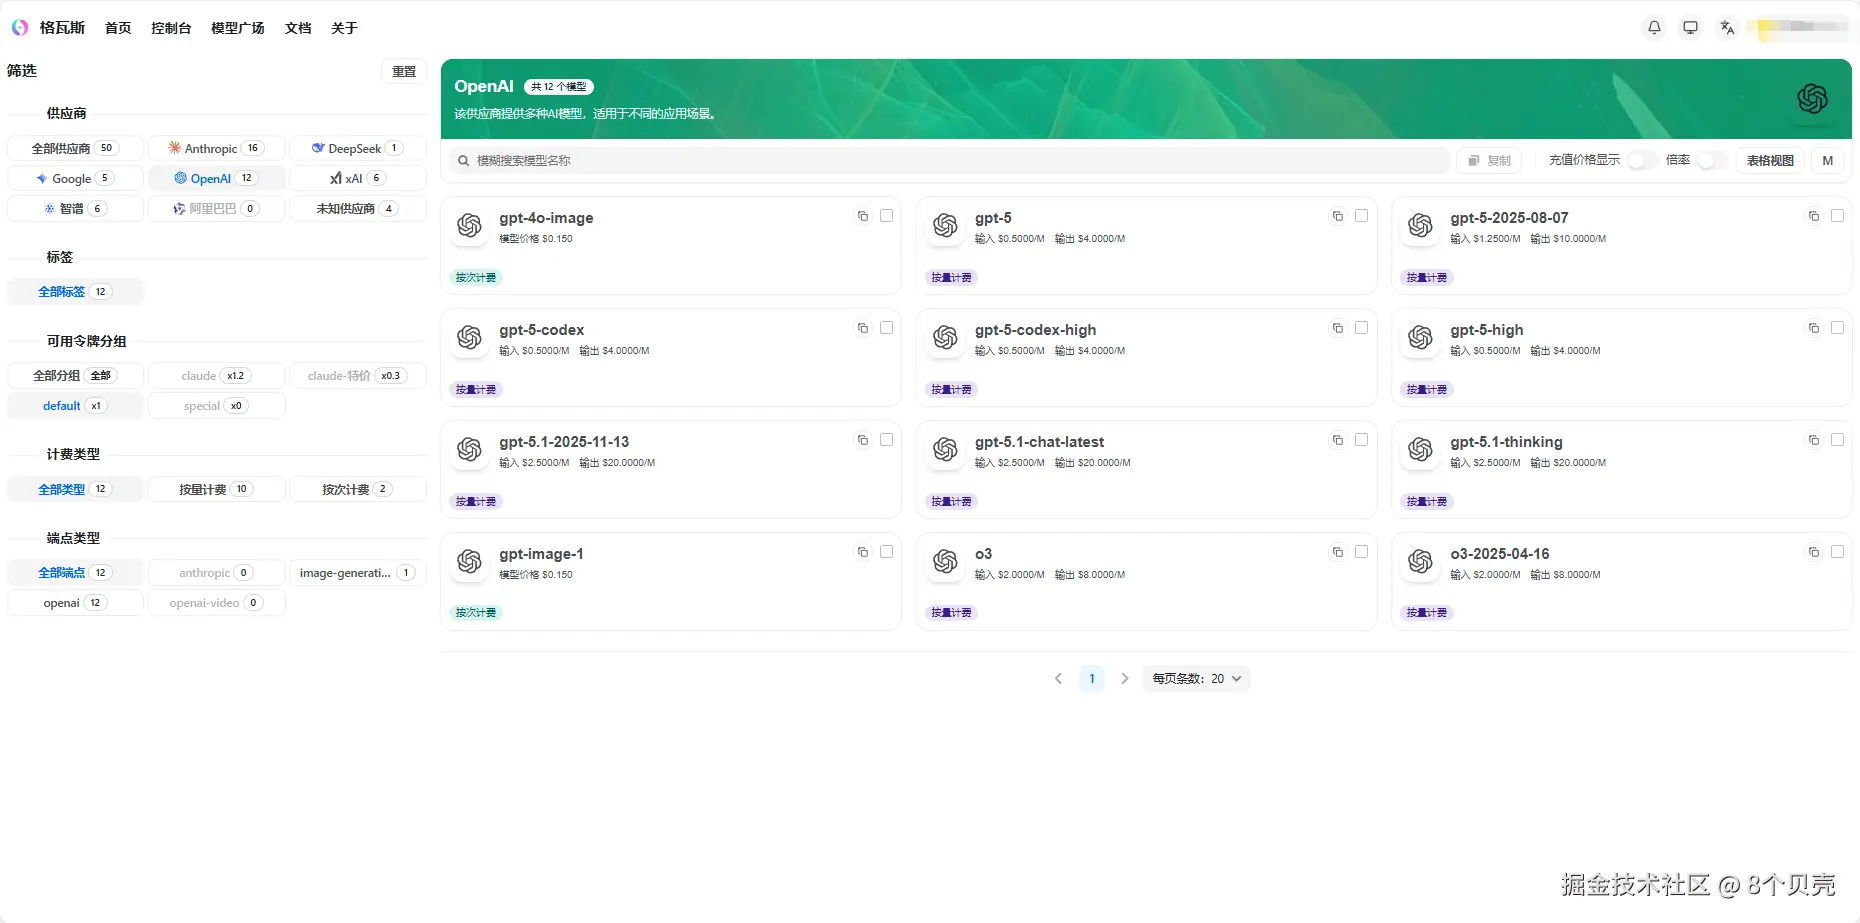This screenshot has width=1860, height=923.
Task: Click the 复制 button beside the search bar
Action: [1489, 160]
